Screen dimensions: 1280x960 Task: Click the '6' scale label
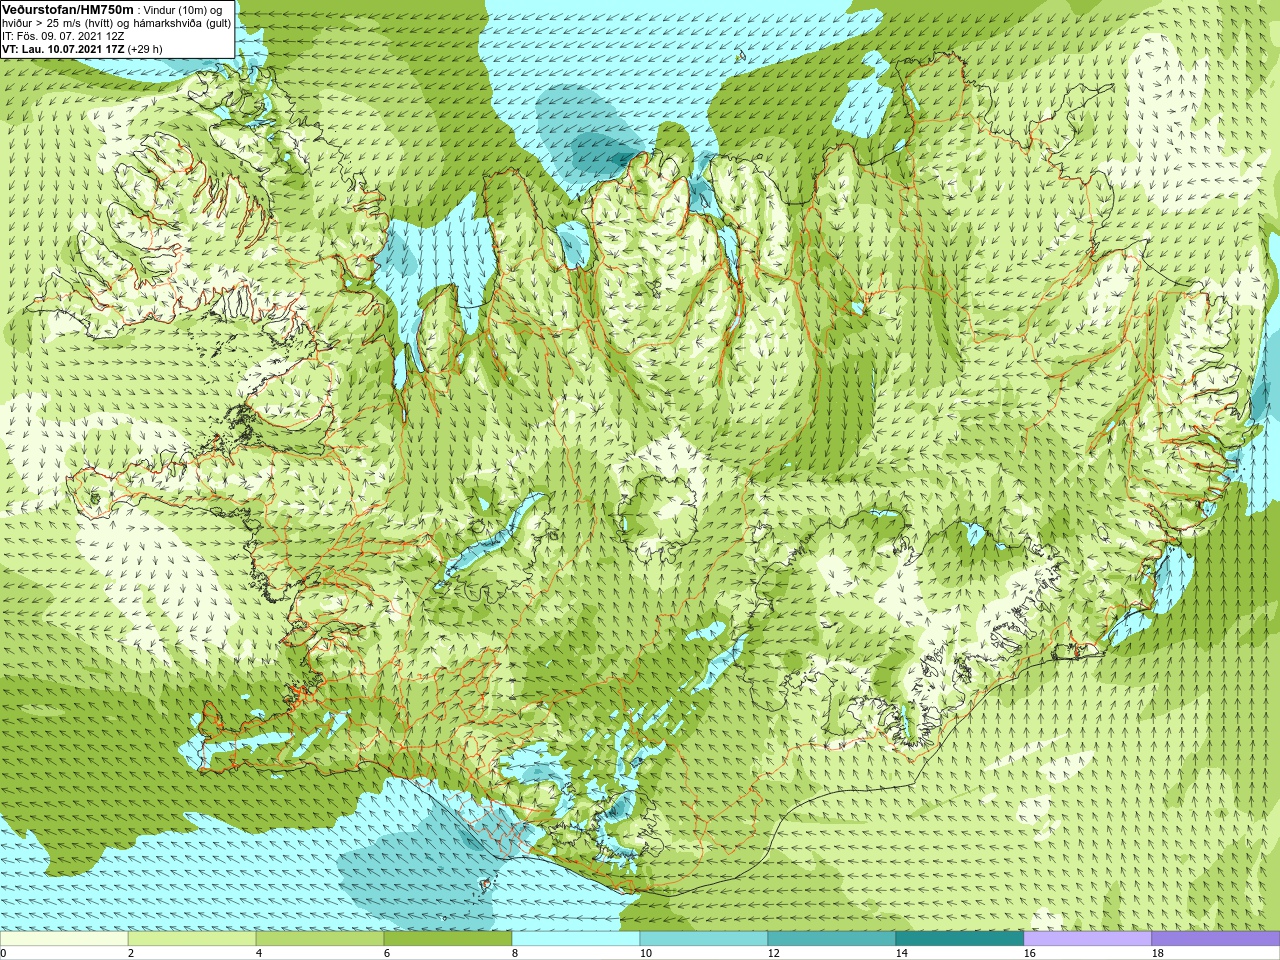click(x=387, y=953)
